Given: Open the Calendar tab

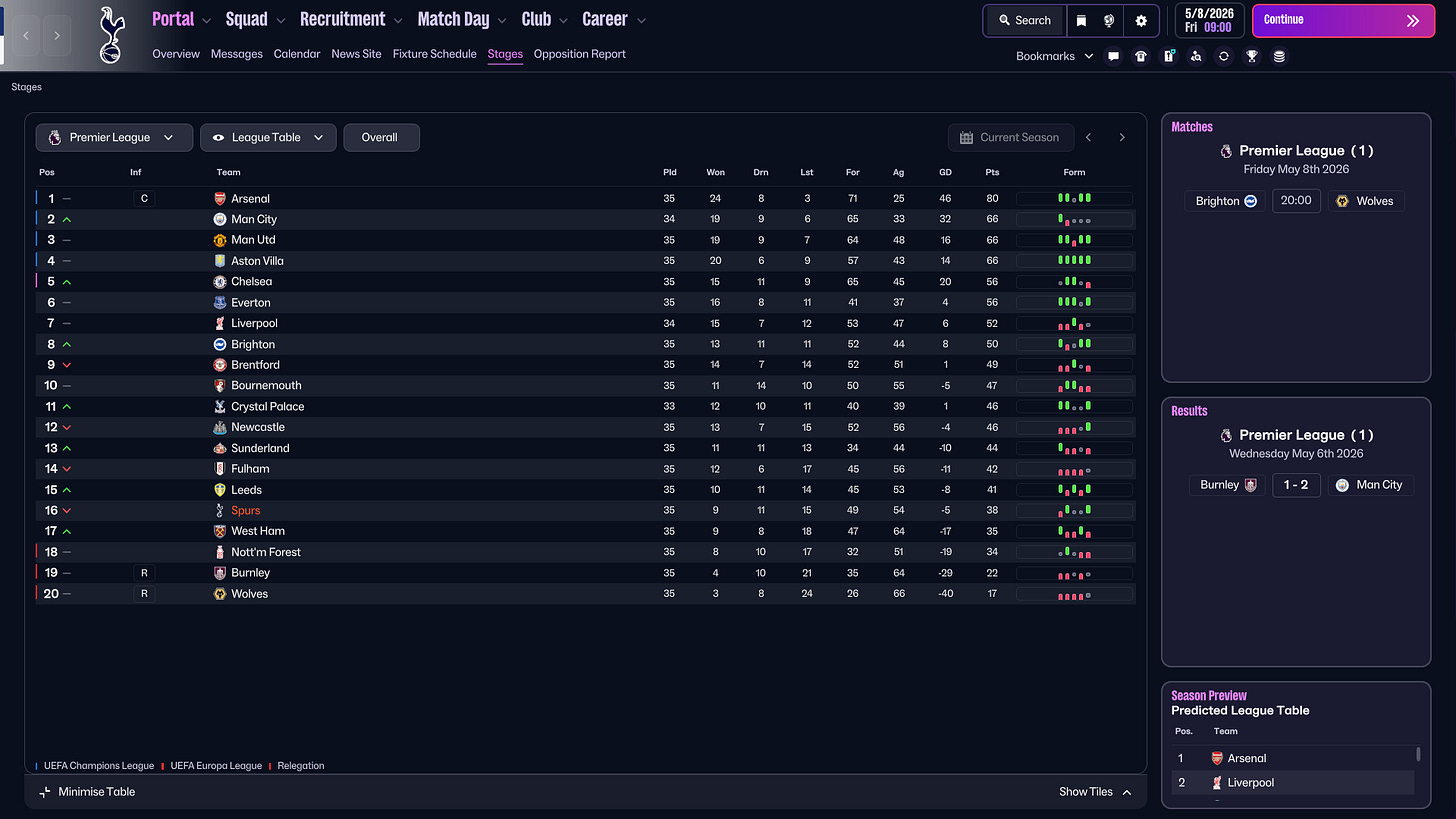Looking at the screenshot, I should coord(297,54).
